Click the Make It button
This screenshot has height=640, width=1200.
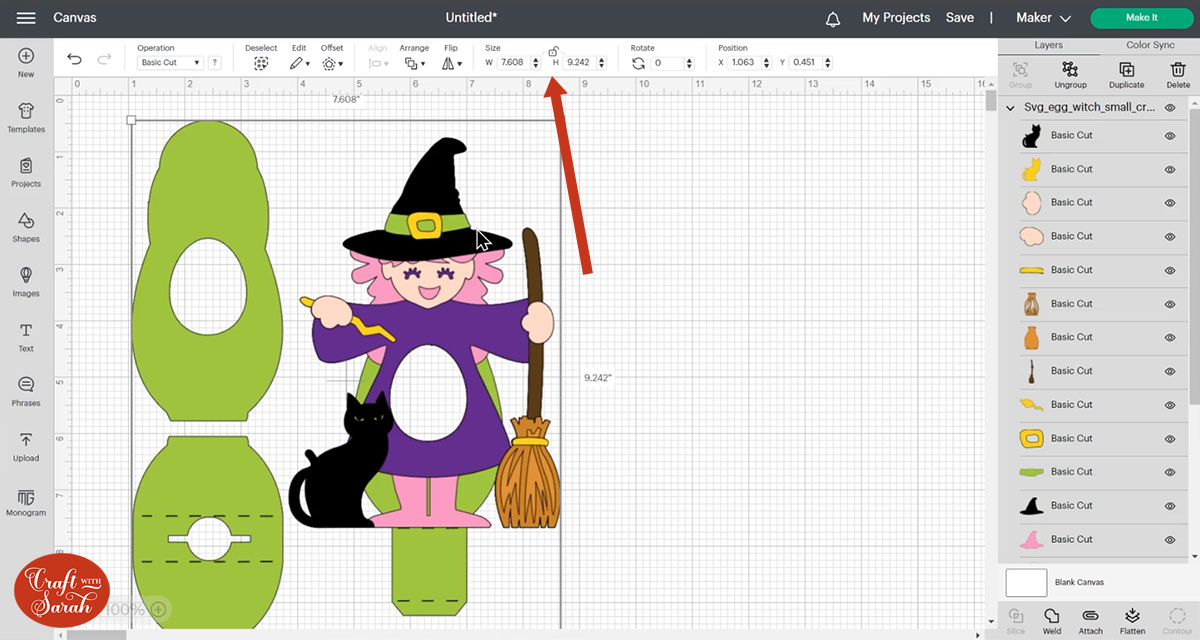pos(1141,18)
